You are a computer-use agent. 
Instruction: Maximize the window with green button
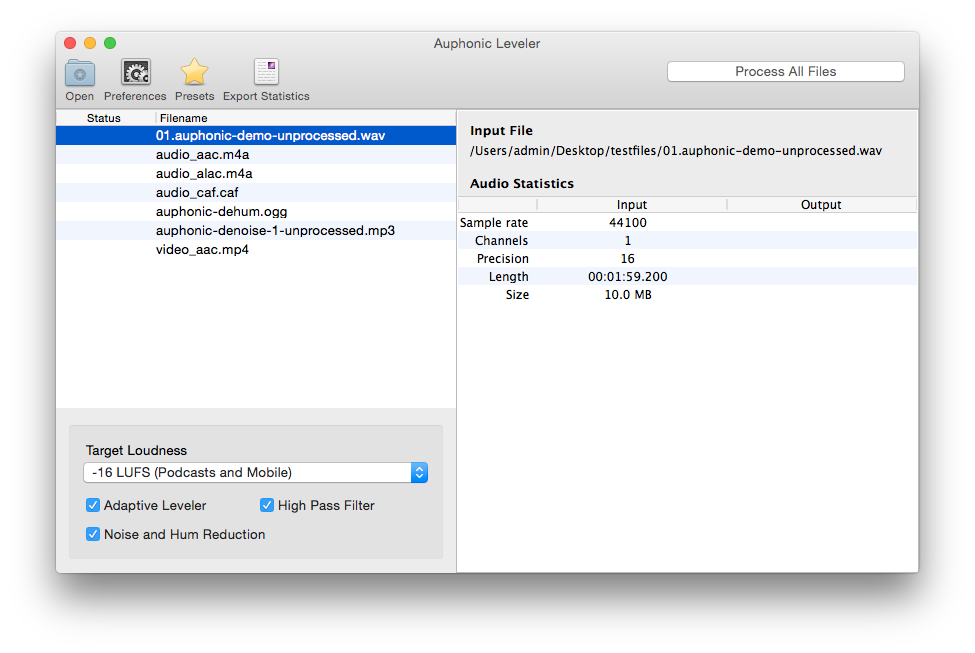click(x=110, y=43)
